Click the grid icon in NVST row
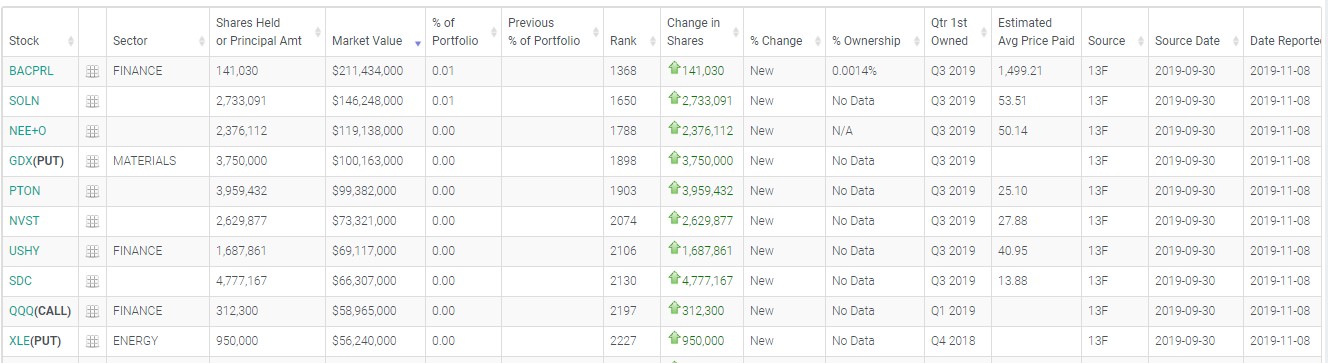This screenshot has width=1328, height=363. coord(92,221)
